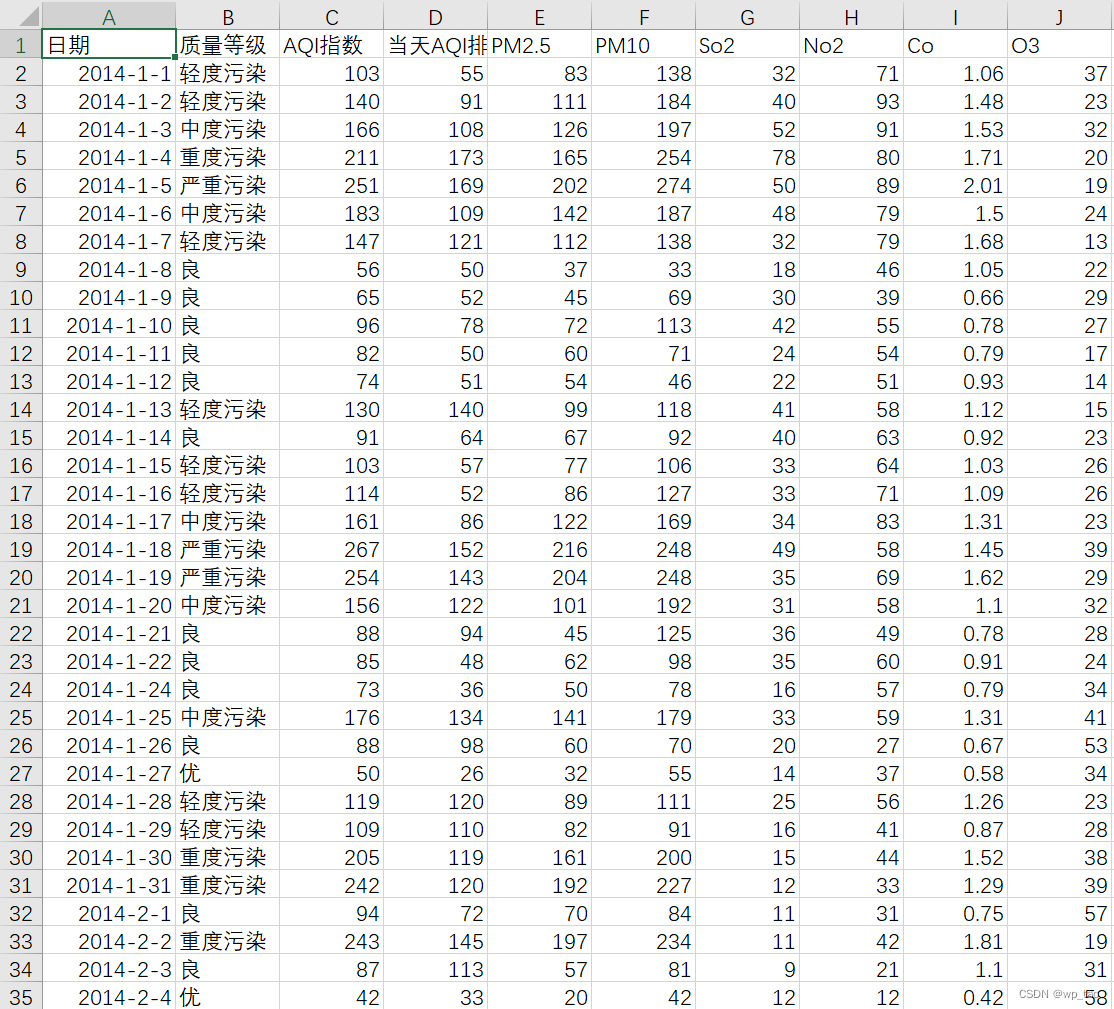This screenshot has height=1009, width=1114.
Task: Click PM2.5 value 197
Action: point(539,941)
